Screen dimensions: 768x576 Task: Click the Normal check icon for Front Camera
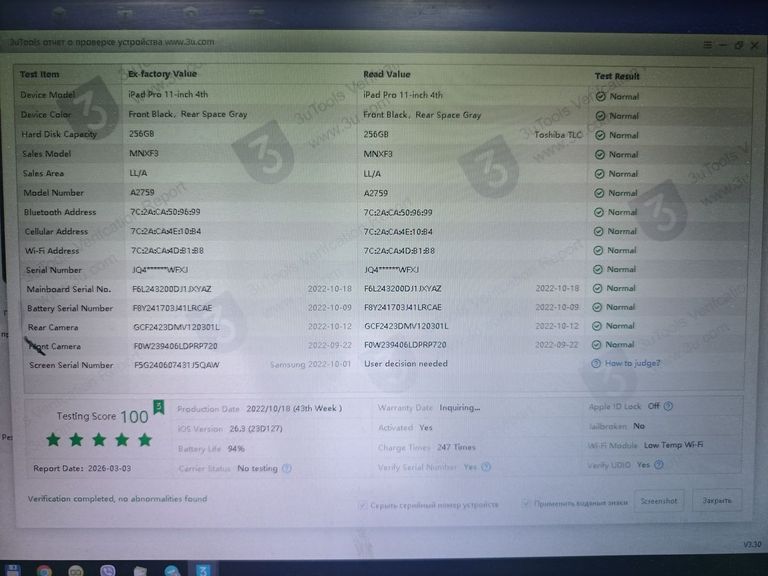point(596,345)
